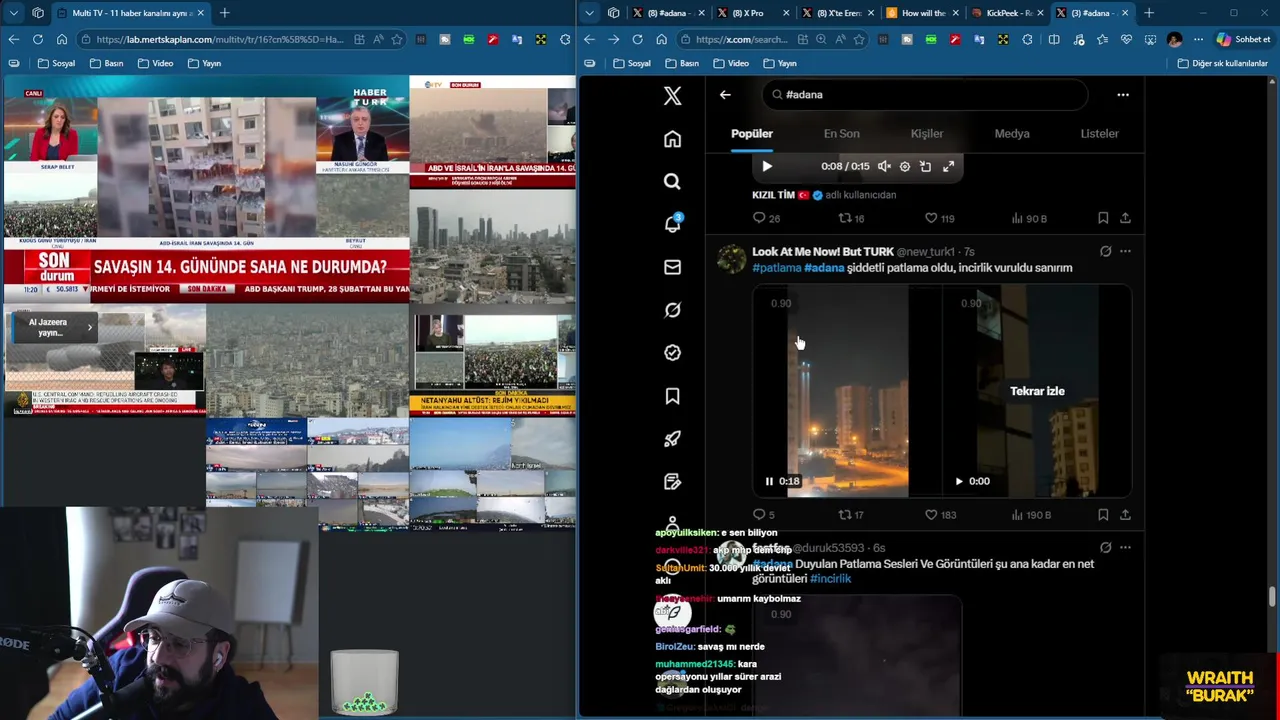Screen dimensions: 1280x720
Task: Pause the video showing 0:18
Action: [769, 481]
